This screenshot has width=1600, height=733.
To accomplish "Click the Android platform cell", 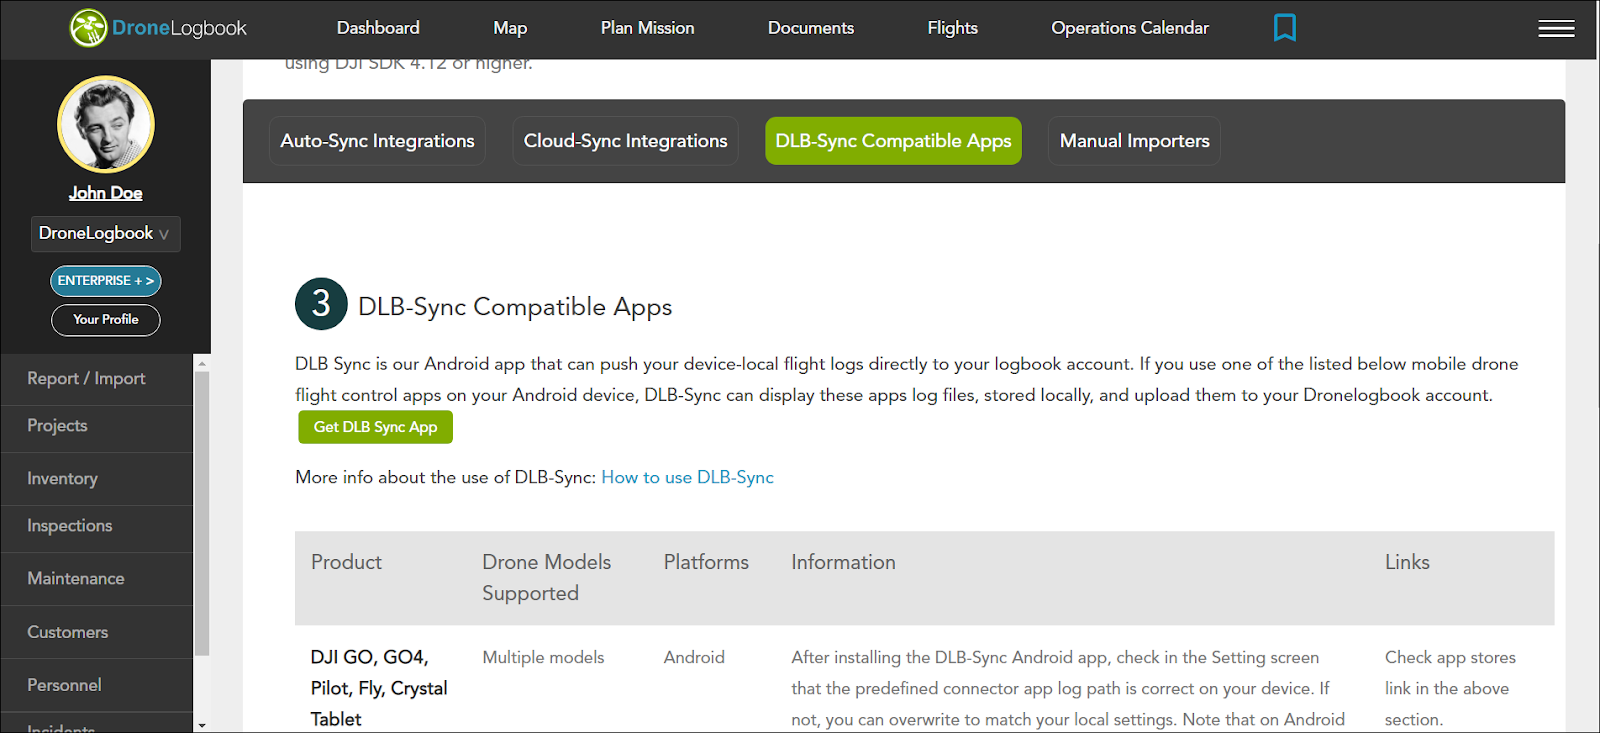I will click(694, 657).
